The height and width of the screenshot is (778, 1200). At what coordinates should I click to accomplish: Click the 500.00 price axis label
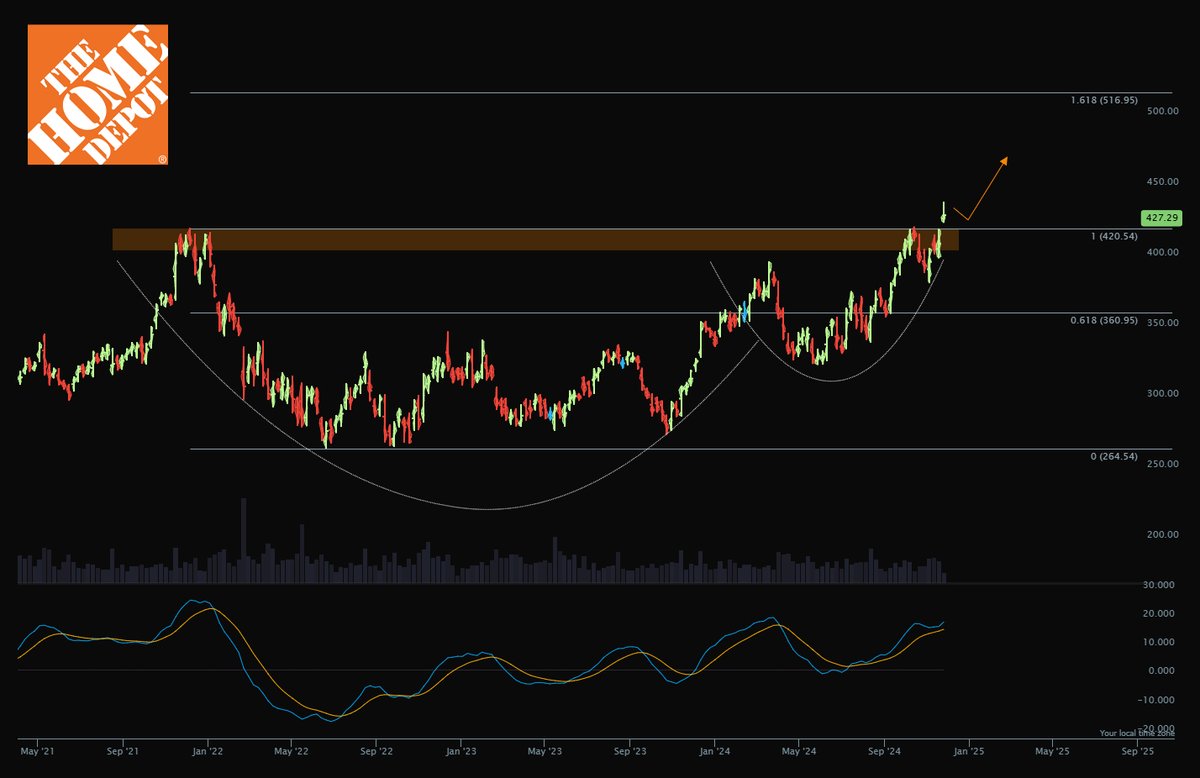pos(1161,111)
